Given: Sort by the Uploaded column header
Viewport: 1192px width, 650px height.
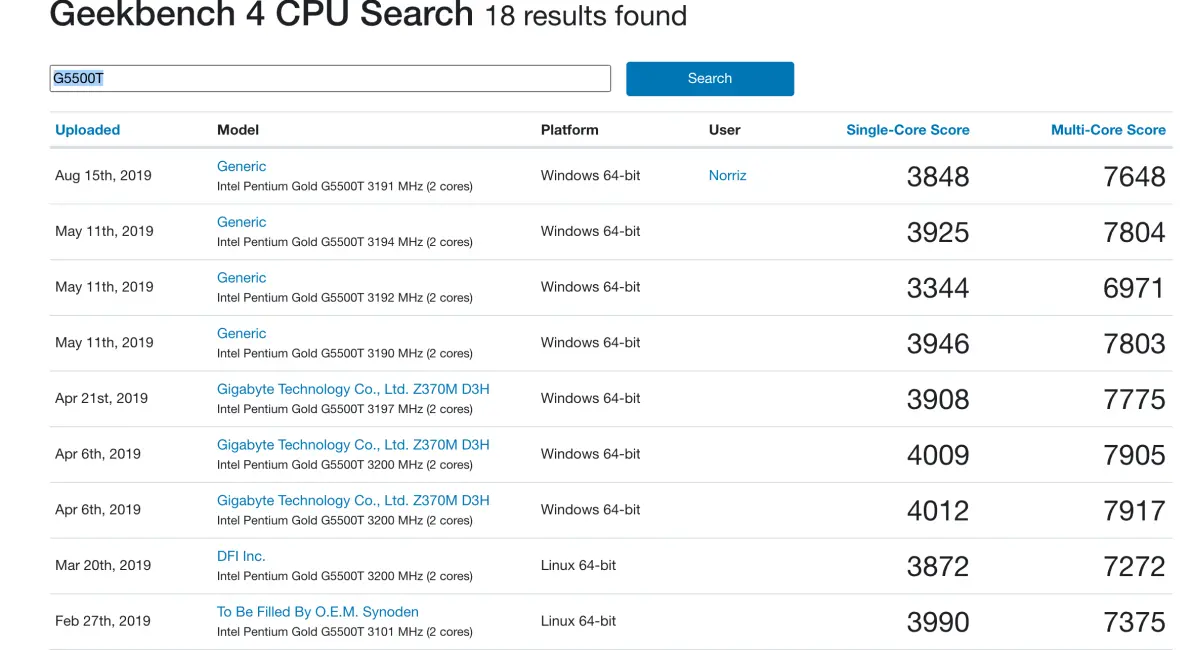Looking at the screenshot, I should coord(87,129).
